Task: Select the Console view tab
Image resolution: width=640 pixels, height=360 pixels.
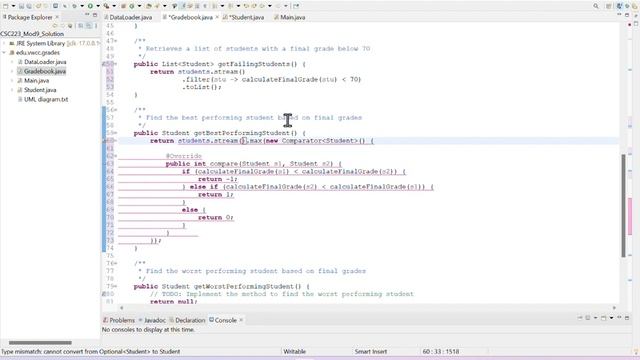Action: coord(223,320)
